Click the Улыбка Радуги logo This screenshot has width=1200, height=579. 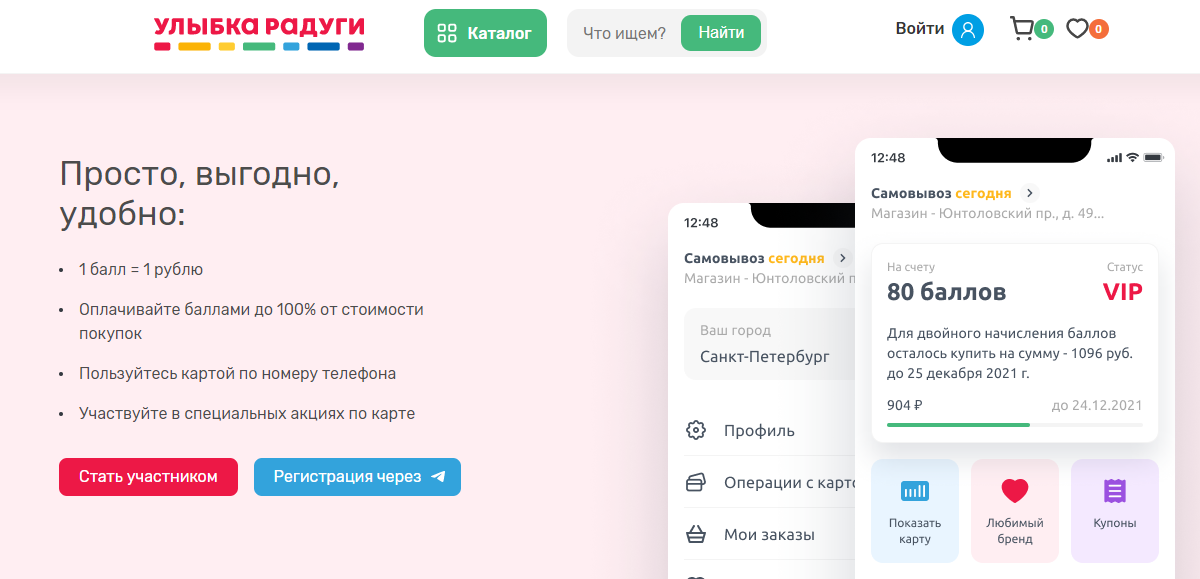pos(257,32)
